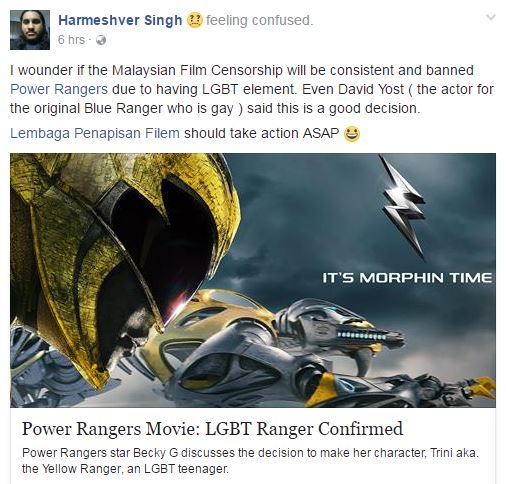506x484 pixels.
Task: Open the post options chevron menu
Action: coord(491,17)
